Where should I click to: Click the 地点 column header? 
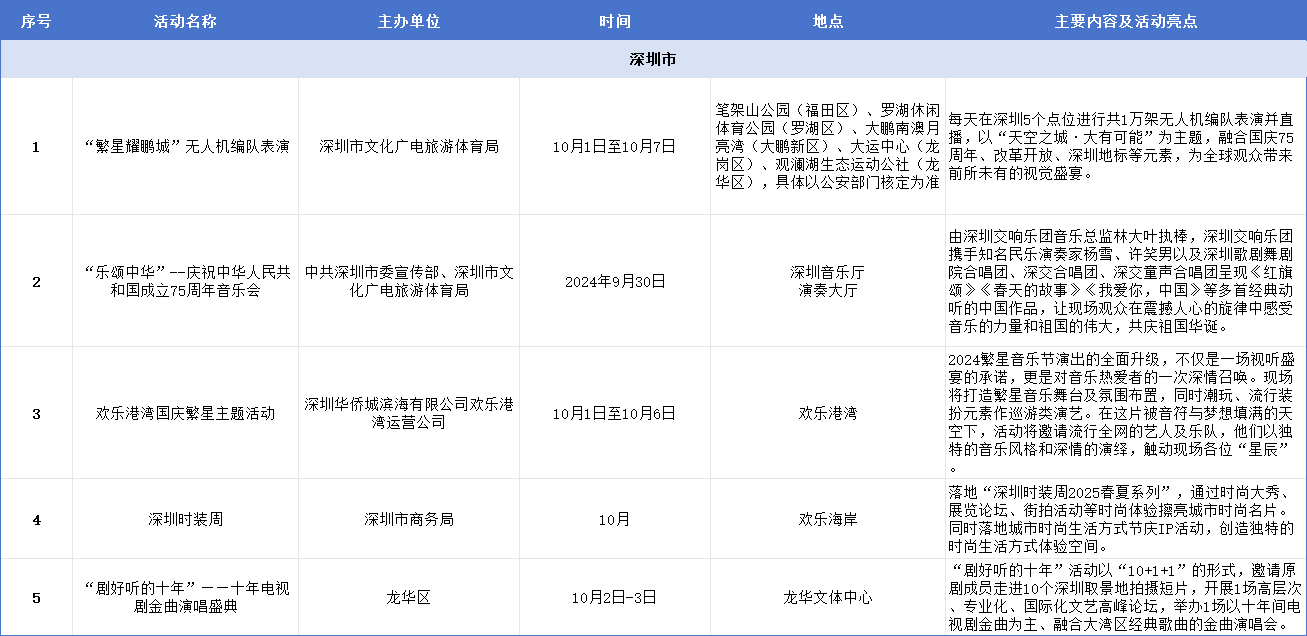pyautogui.click(x=827, y=21)
